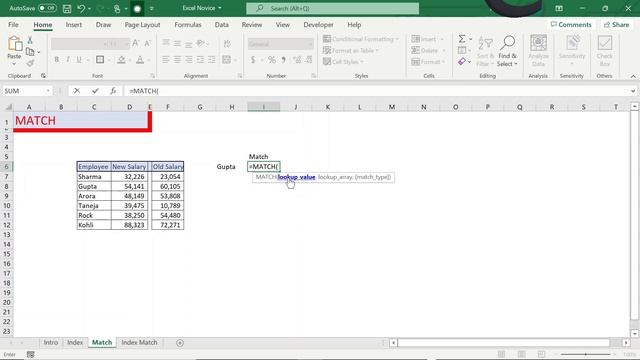The image size is (640, 360).
Task: Open Sort & Filter menu
Action: click(485, 51)
